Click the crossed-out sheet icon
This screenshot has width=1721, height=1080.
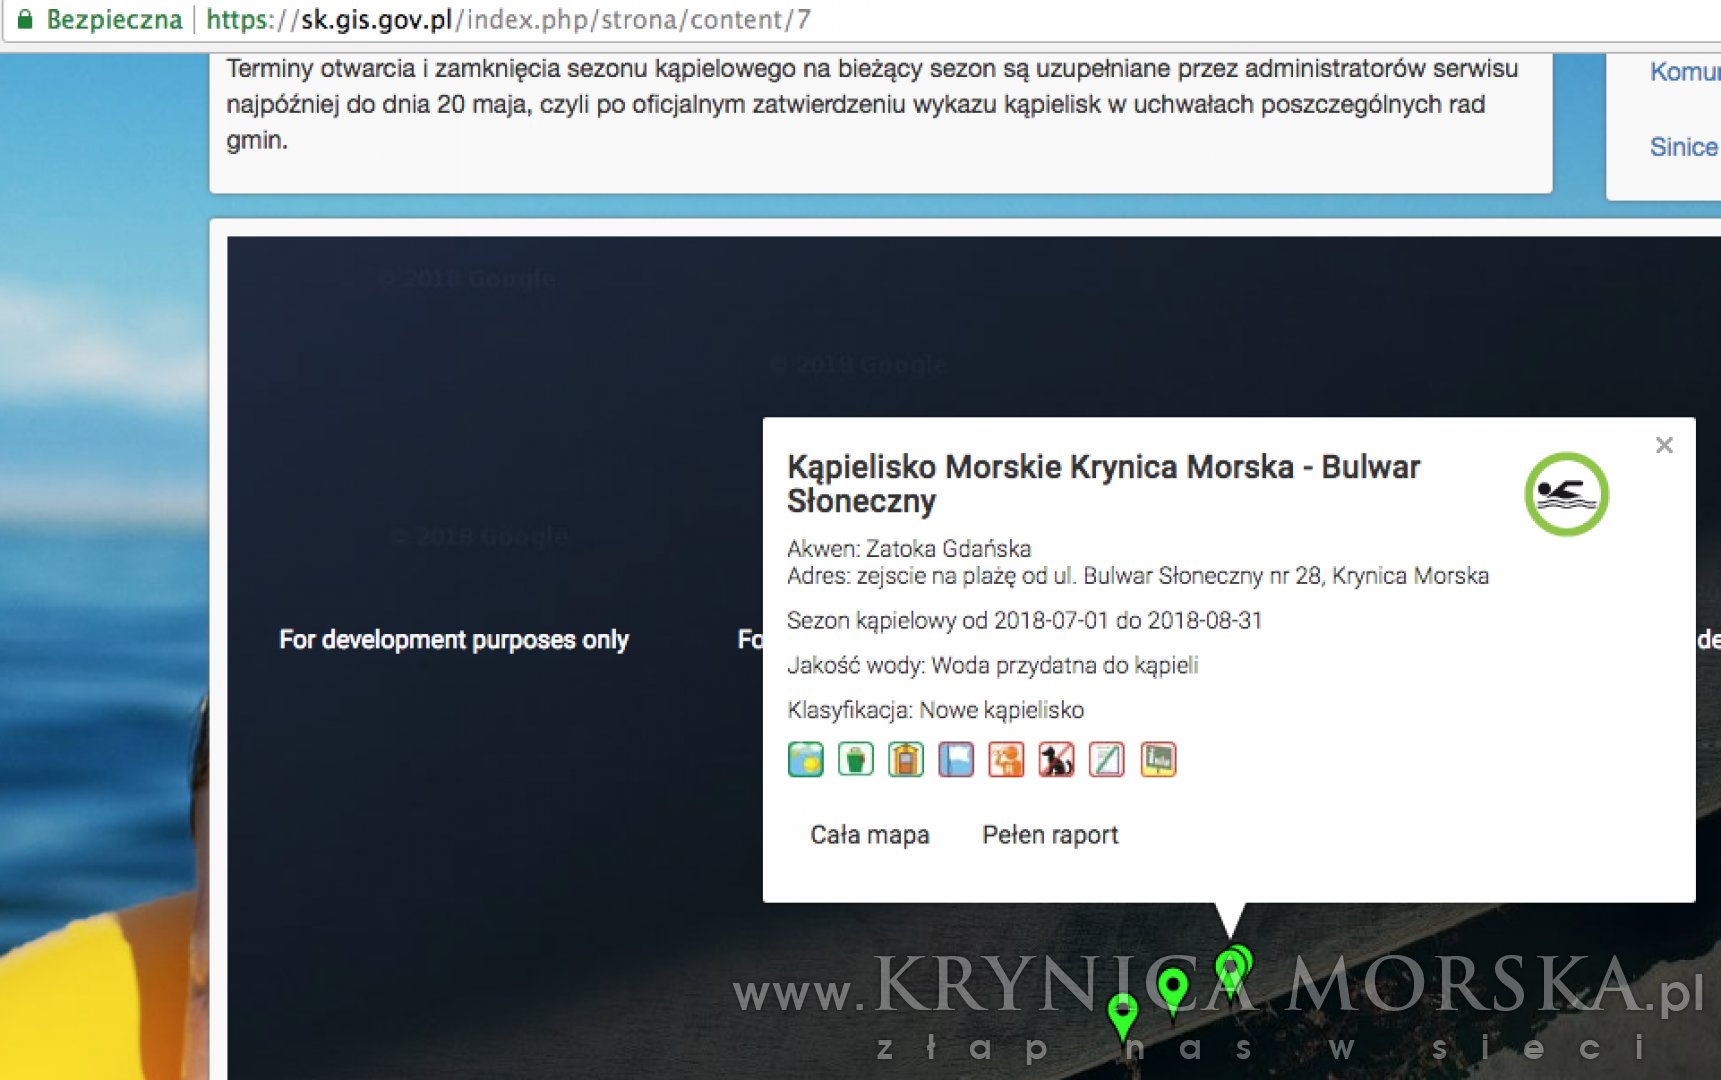(x=1107, y=760)
